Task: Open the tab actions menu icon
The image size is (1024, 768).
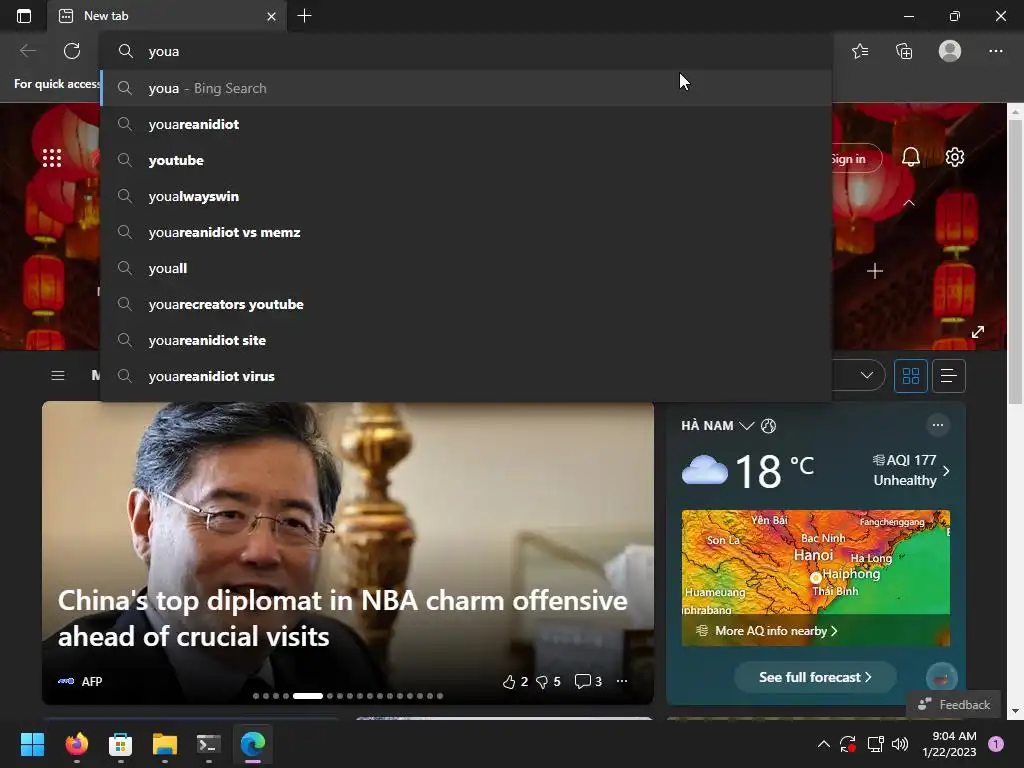Action: 24,16
